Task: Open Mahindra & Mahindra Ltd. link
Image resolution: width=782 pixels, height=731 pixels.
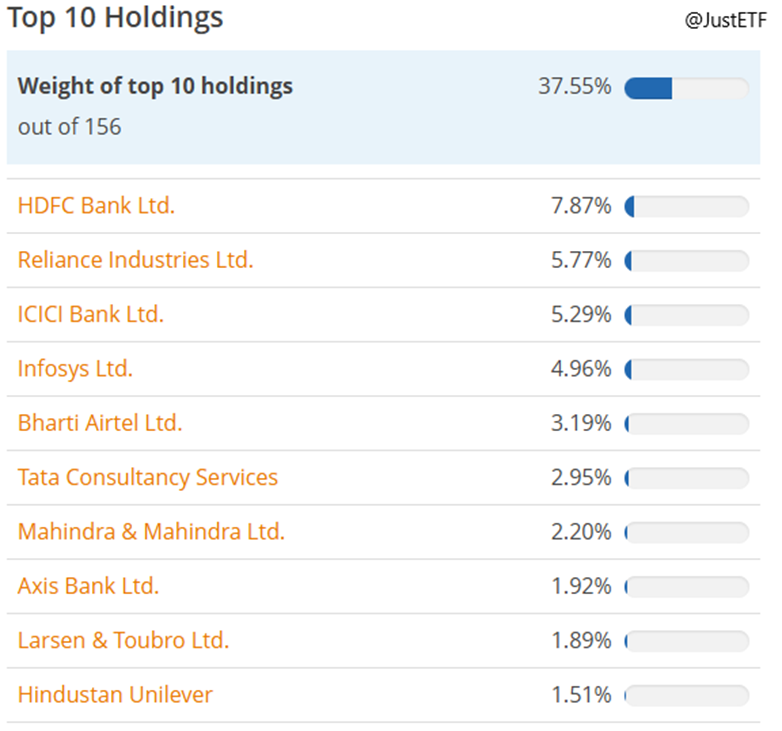Action: pyautogui.click(x=151, y=531)
